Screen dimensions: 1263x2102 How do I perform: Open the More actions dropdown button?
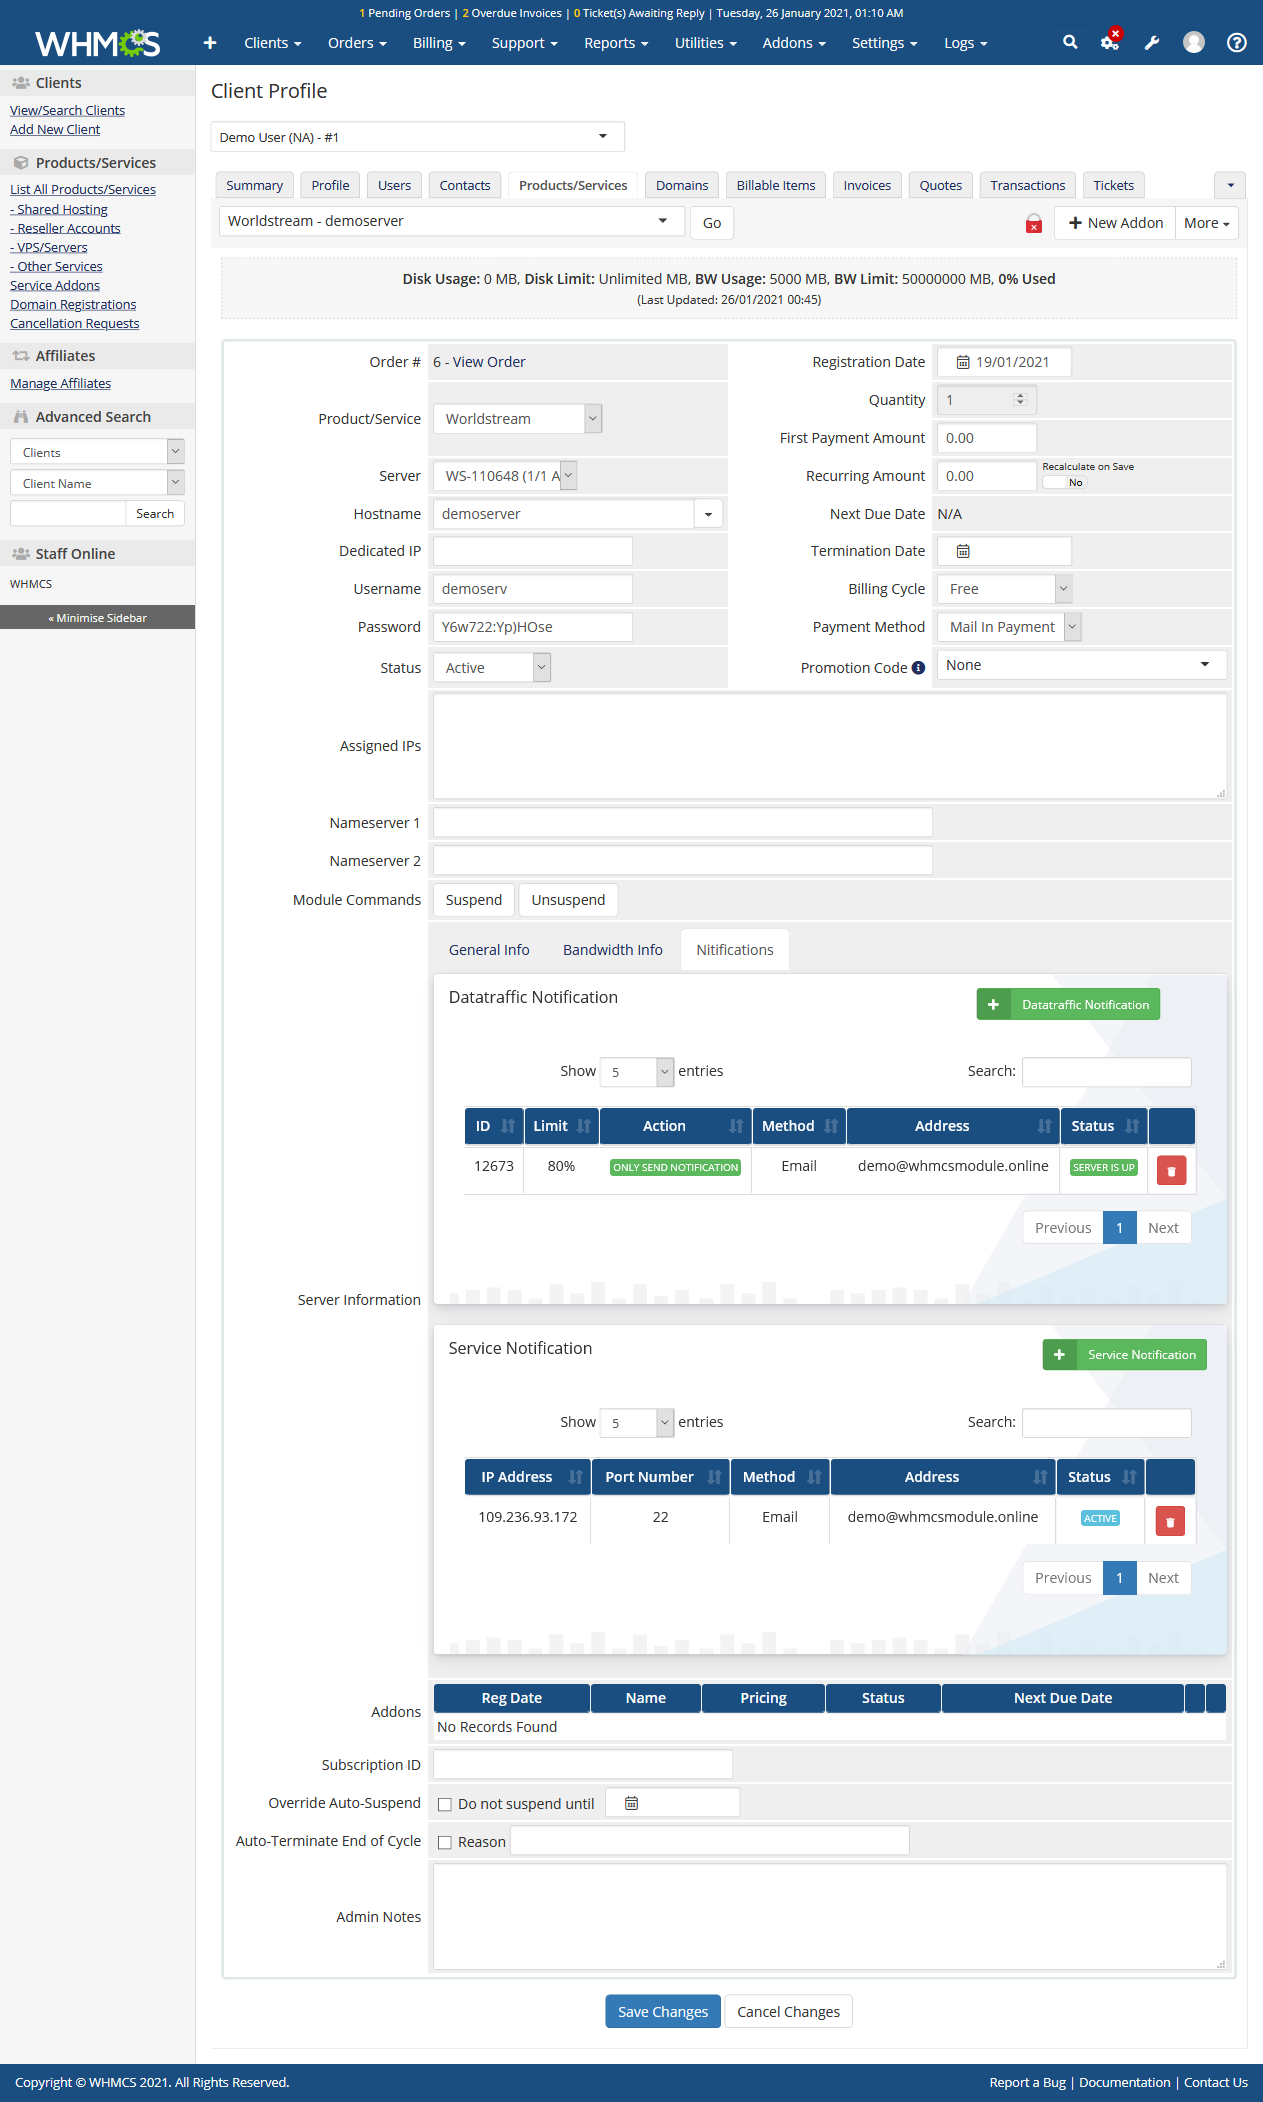tap(1207, 223)
